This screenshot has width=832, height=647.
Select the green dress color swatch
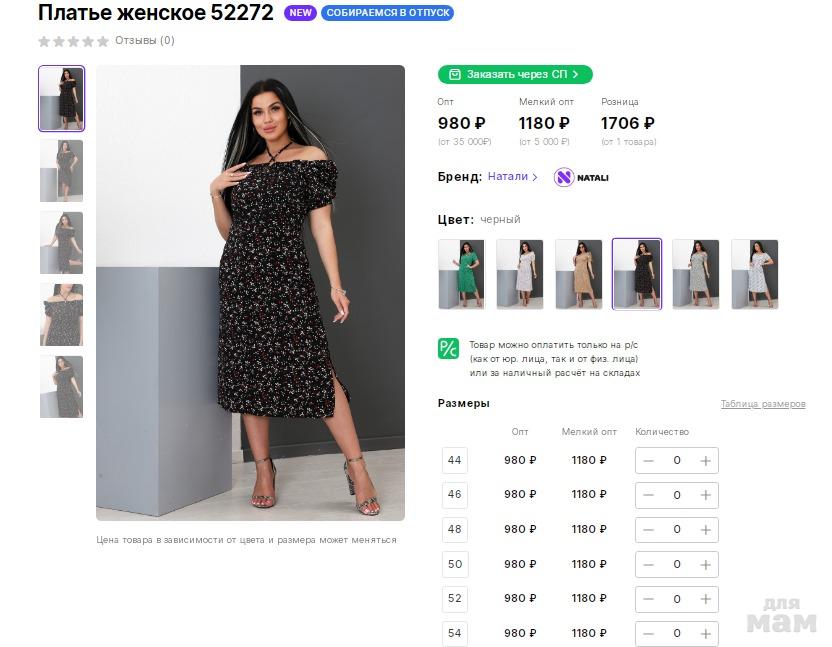pyautogui.click(x=461, y=273)
